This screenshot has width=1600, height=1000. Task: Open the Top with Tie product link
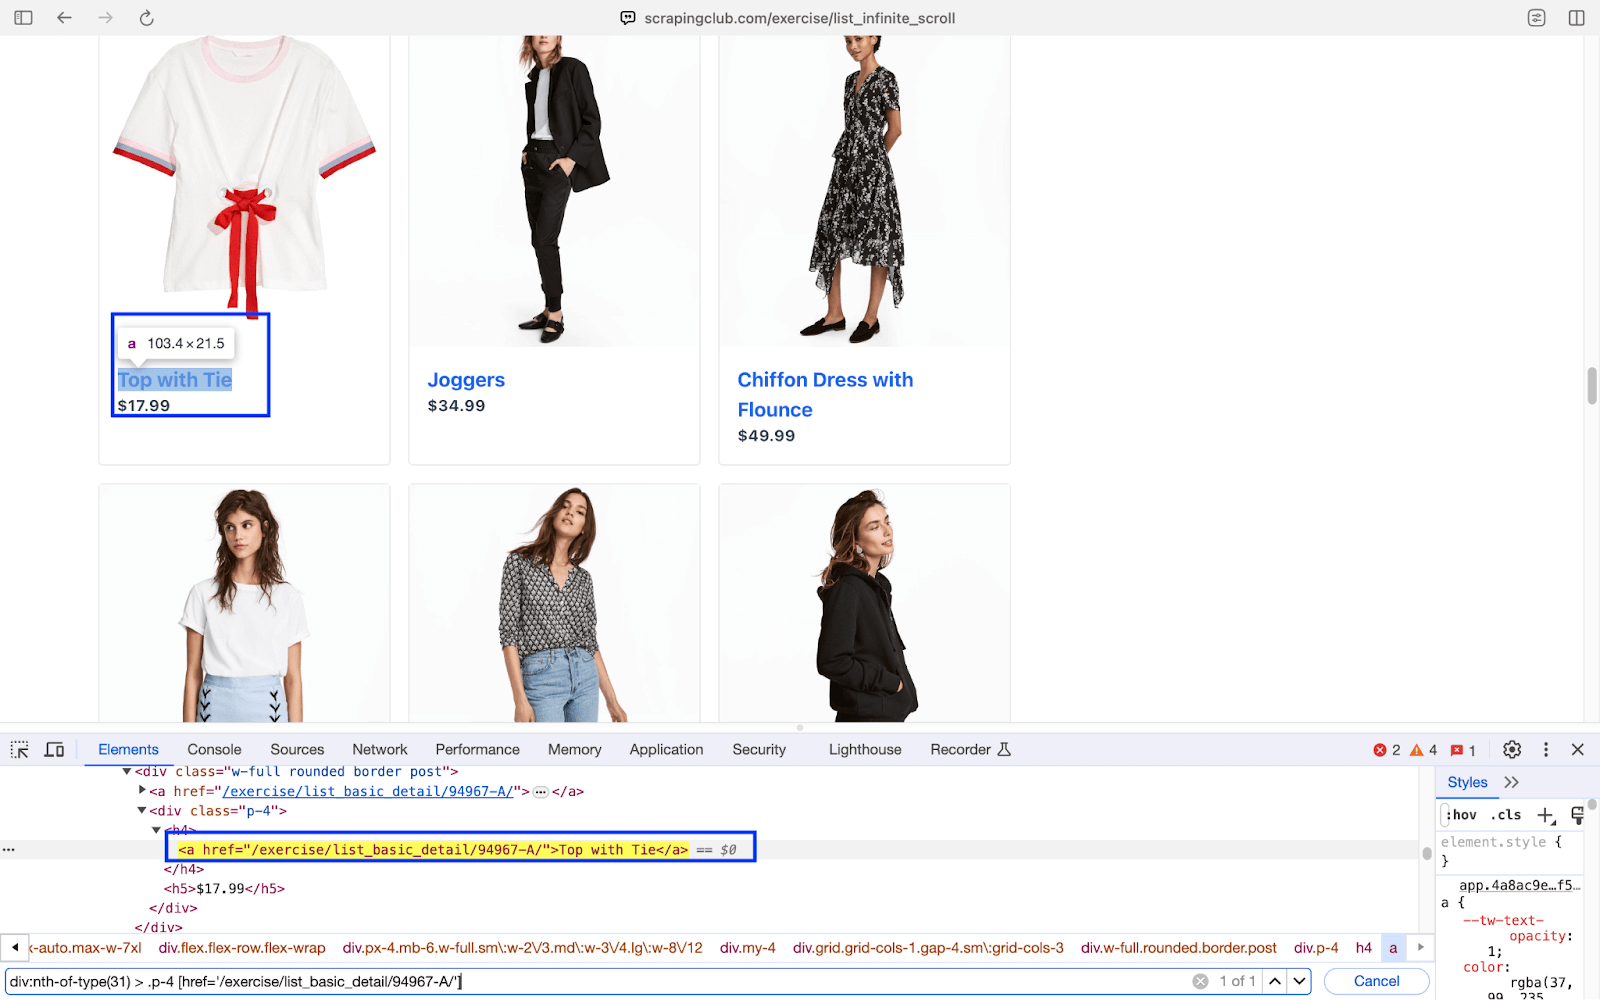pos(175,380)
